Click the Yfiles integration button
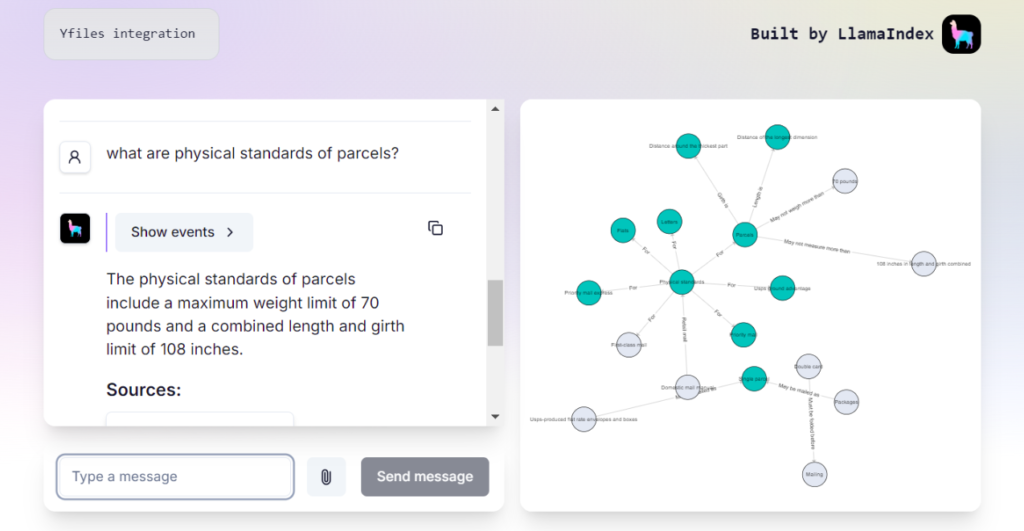The width and height of the screenshot is (1024, 531). [x=131, y=34]
